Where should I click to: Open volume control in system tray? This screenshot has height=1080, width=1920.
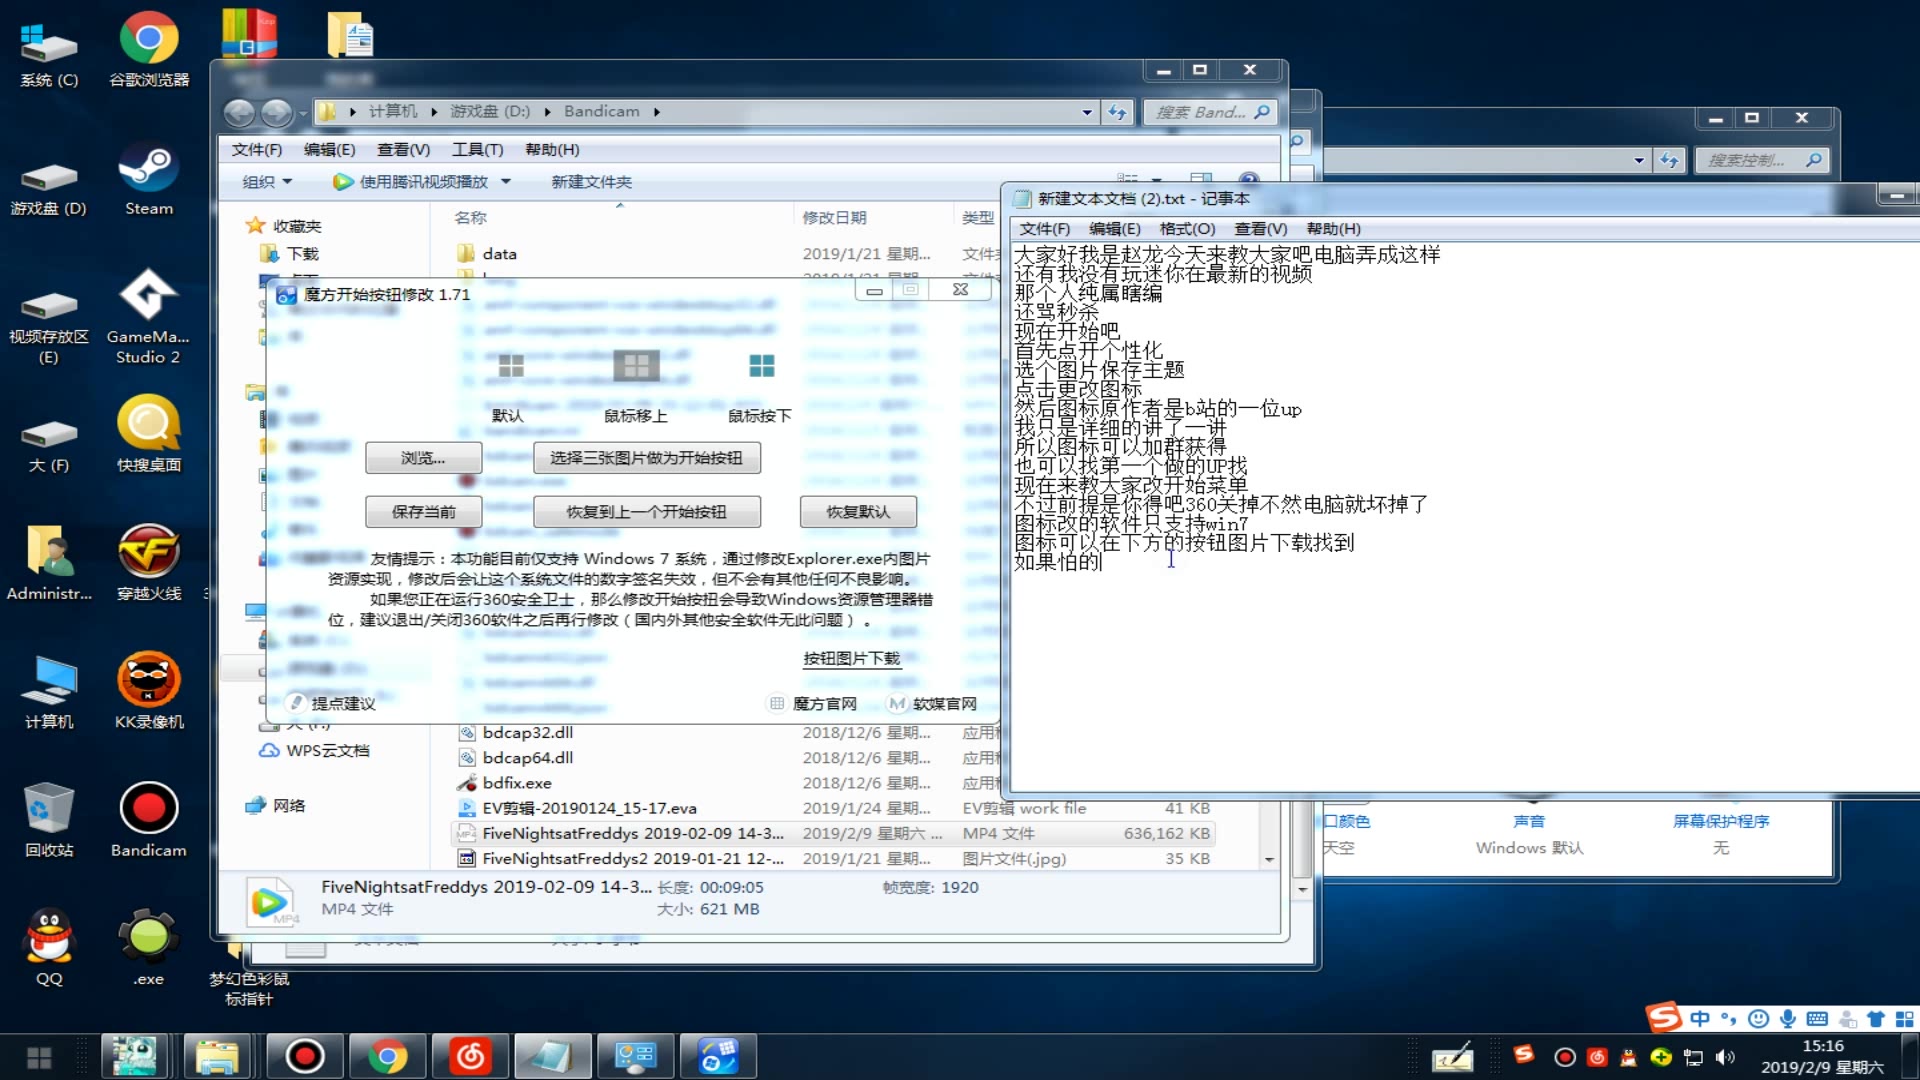(1725, 1058)
